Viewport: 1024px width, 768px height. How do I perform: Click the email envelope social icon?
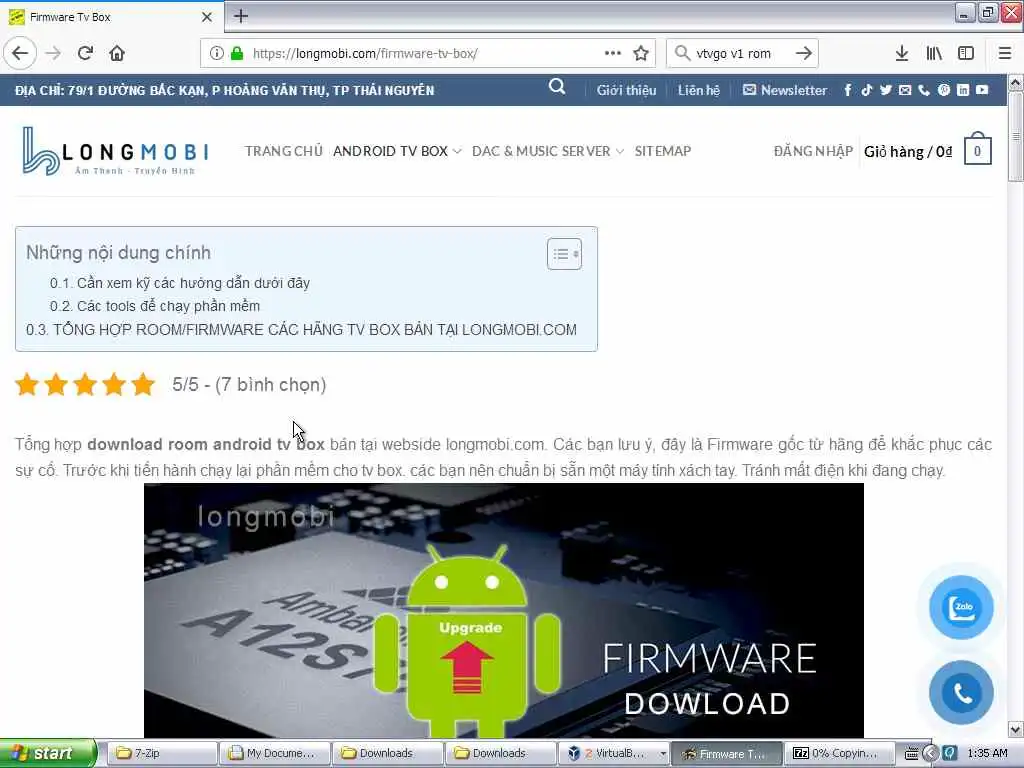click(x=904, y=90)
